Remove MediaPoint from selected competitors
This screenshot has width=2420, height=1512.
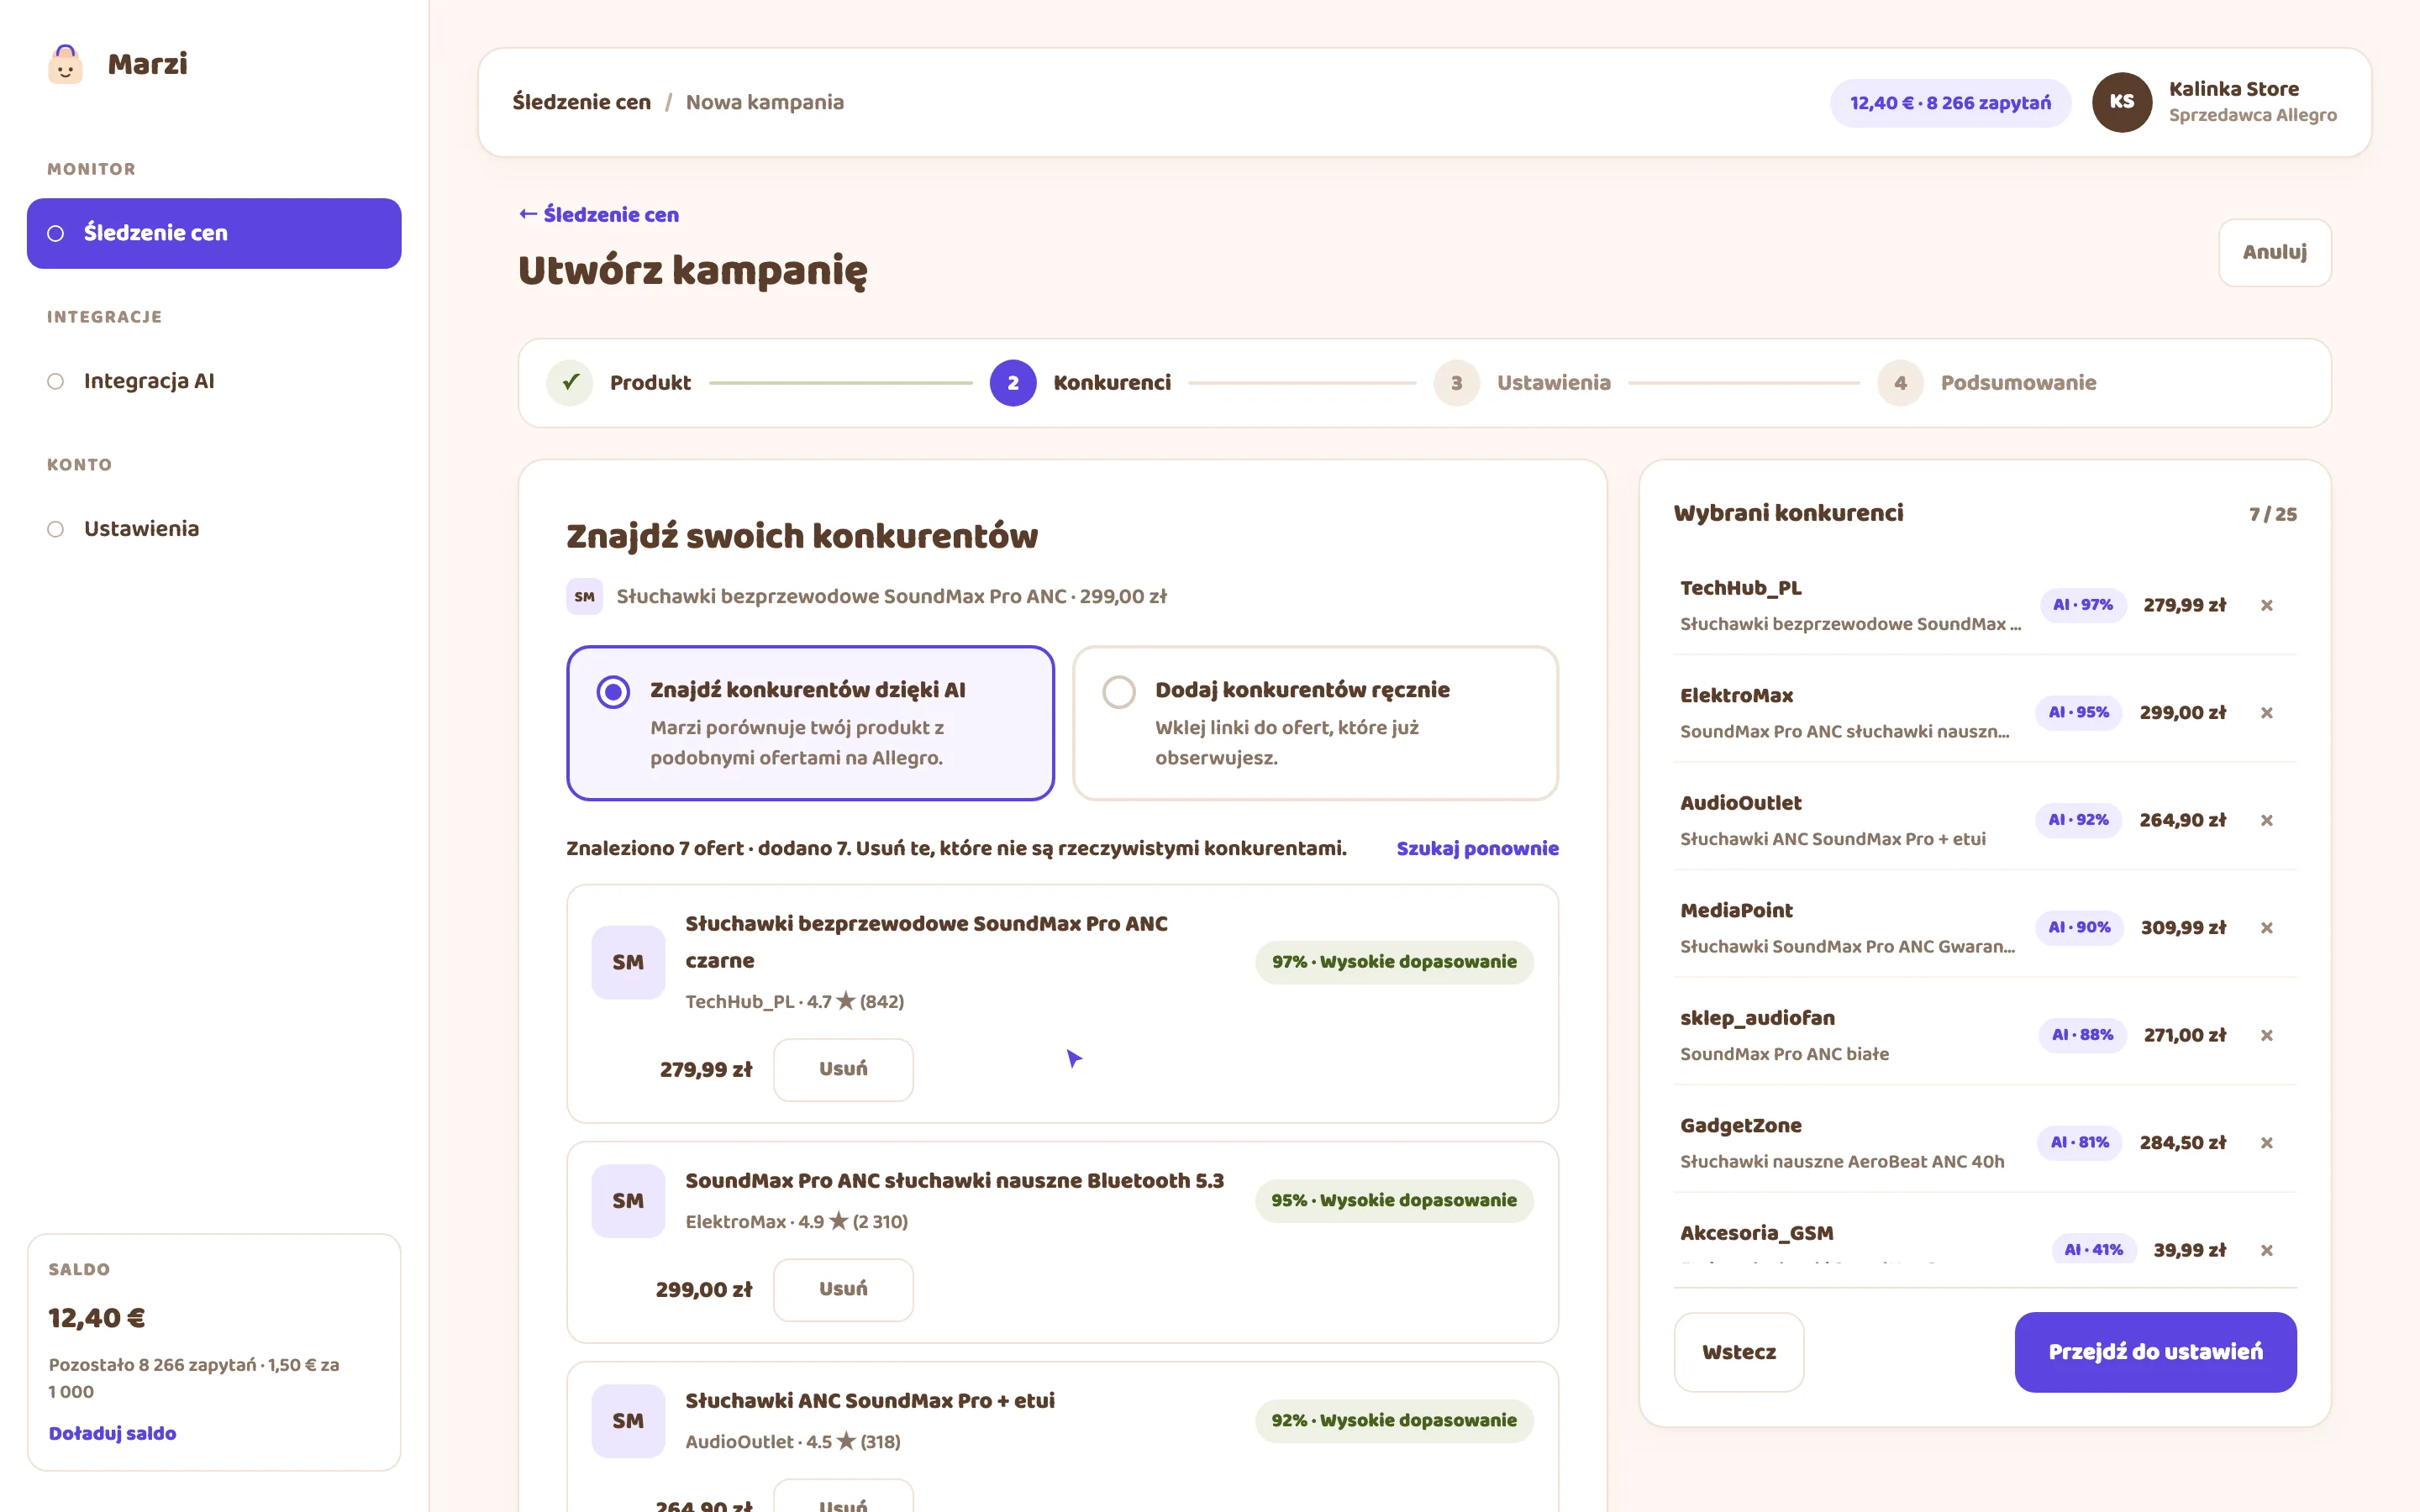(x=2266, y=928)
